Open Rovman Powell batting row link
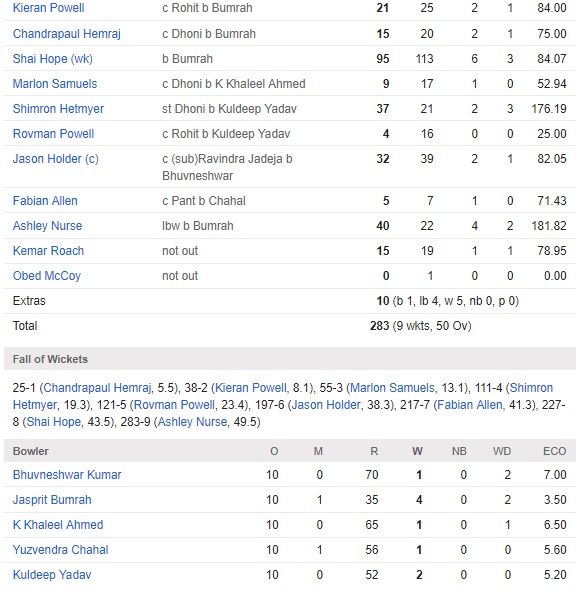Image resolution: width=585 pixels, height=600 pixels. click(x=53, y=134)
